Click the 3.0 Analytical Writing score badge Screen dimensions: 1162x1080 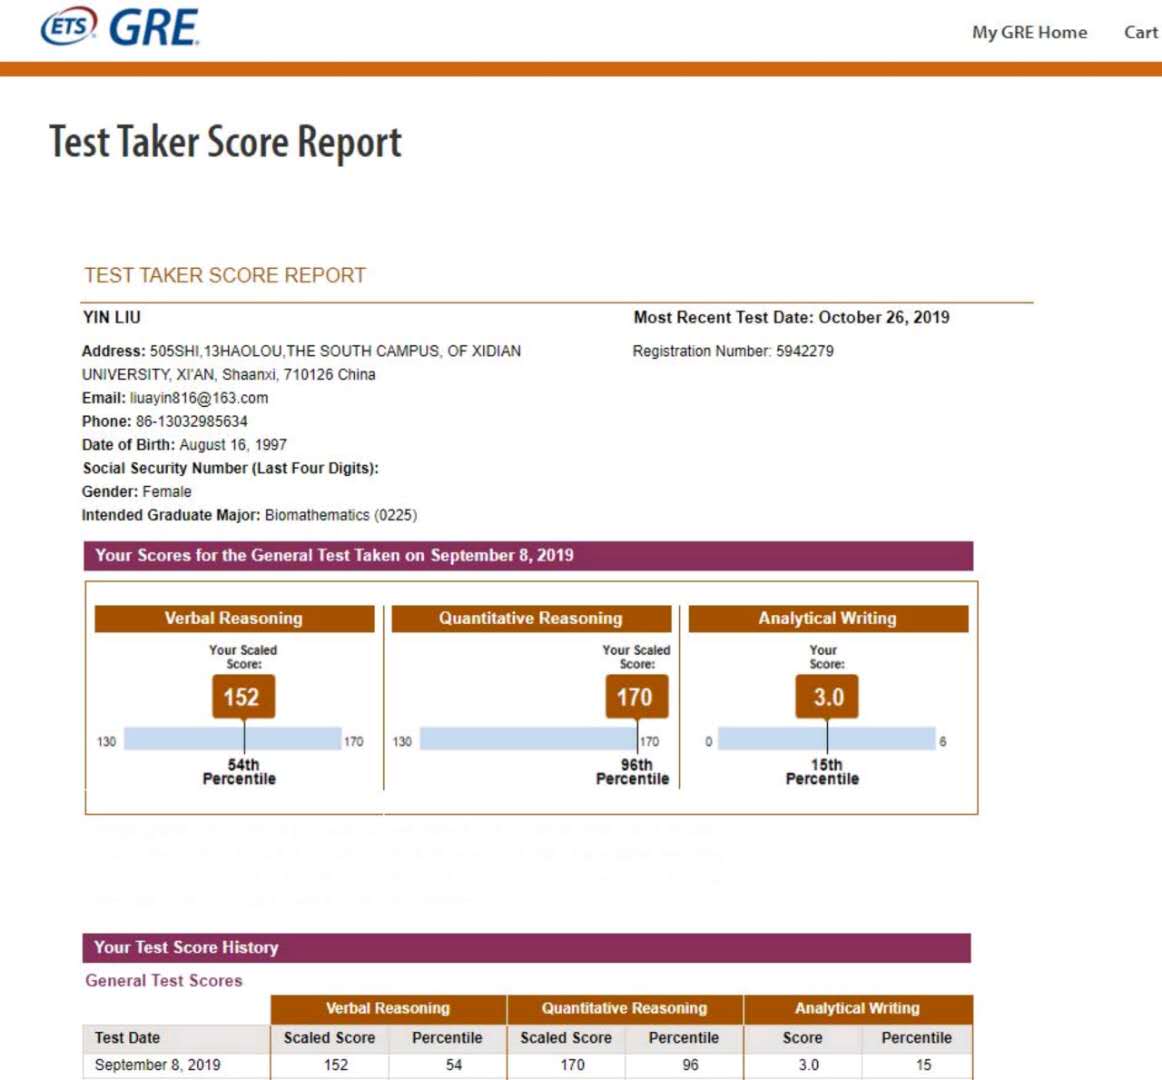[x=827, y=697]
